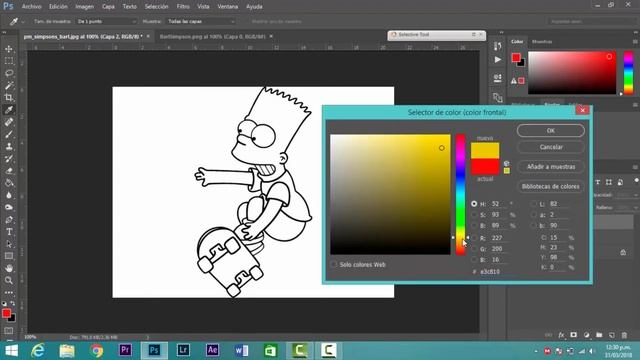Select the Move tool
Screen dimensions: 640x360
(x=9, y=49)
